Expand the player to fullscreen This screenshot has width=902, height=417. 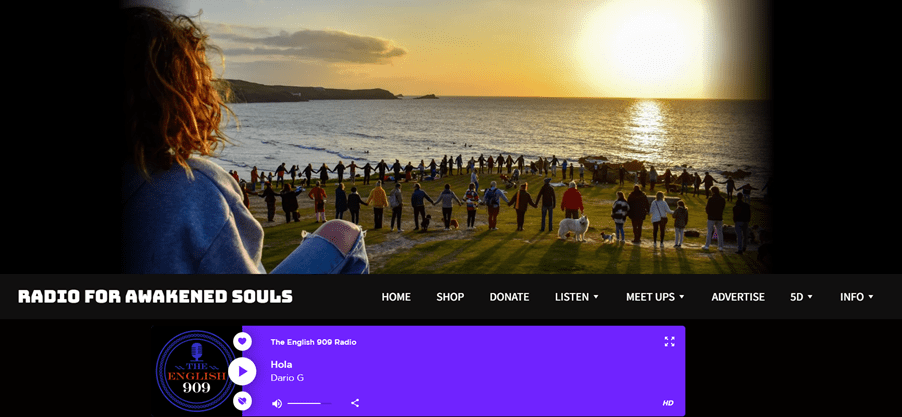[669, 342]
